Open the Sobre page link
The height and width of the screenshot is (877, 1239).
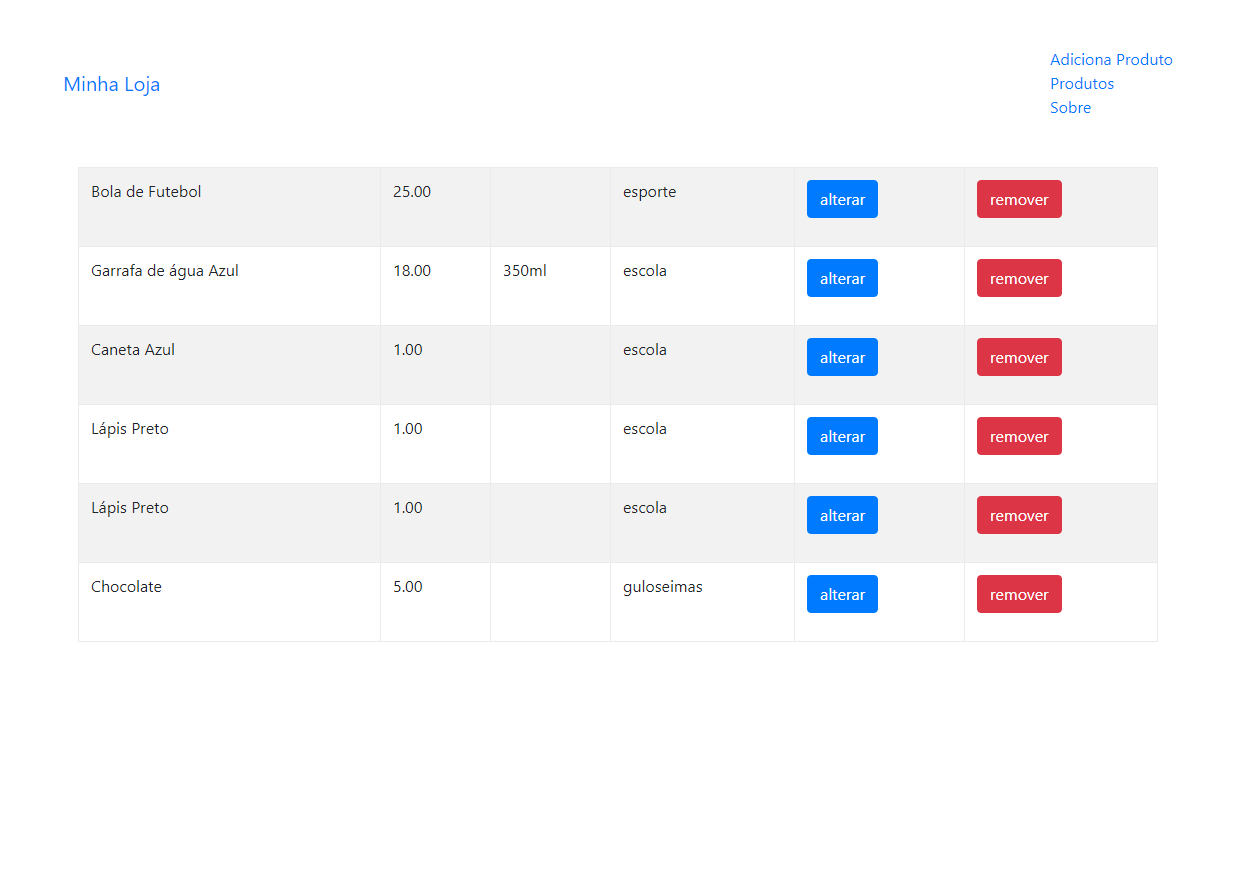coord(1070,108)
